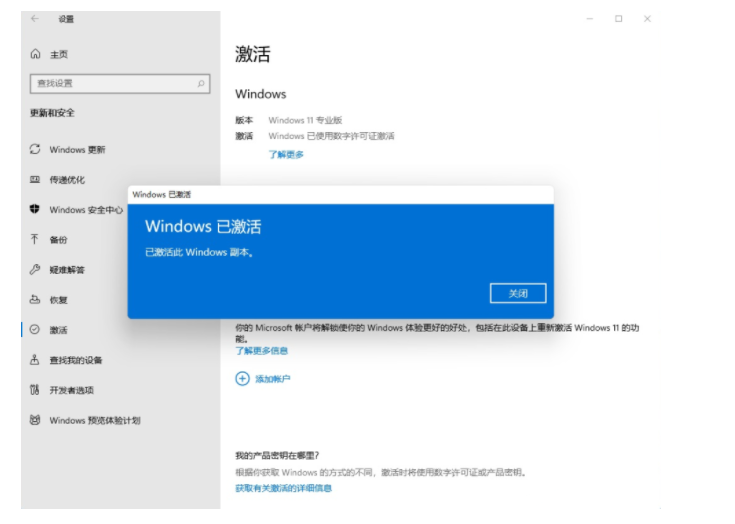Select 传递优化 in sidebar

point(67,180)
